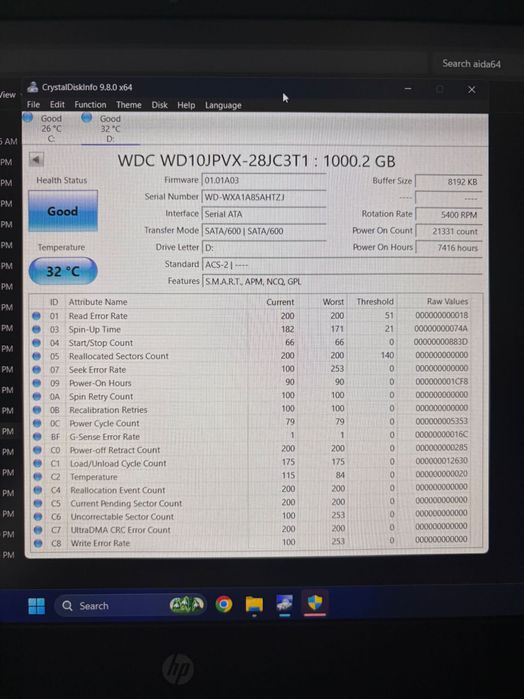Open the Help menu

[186, 105]
